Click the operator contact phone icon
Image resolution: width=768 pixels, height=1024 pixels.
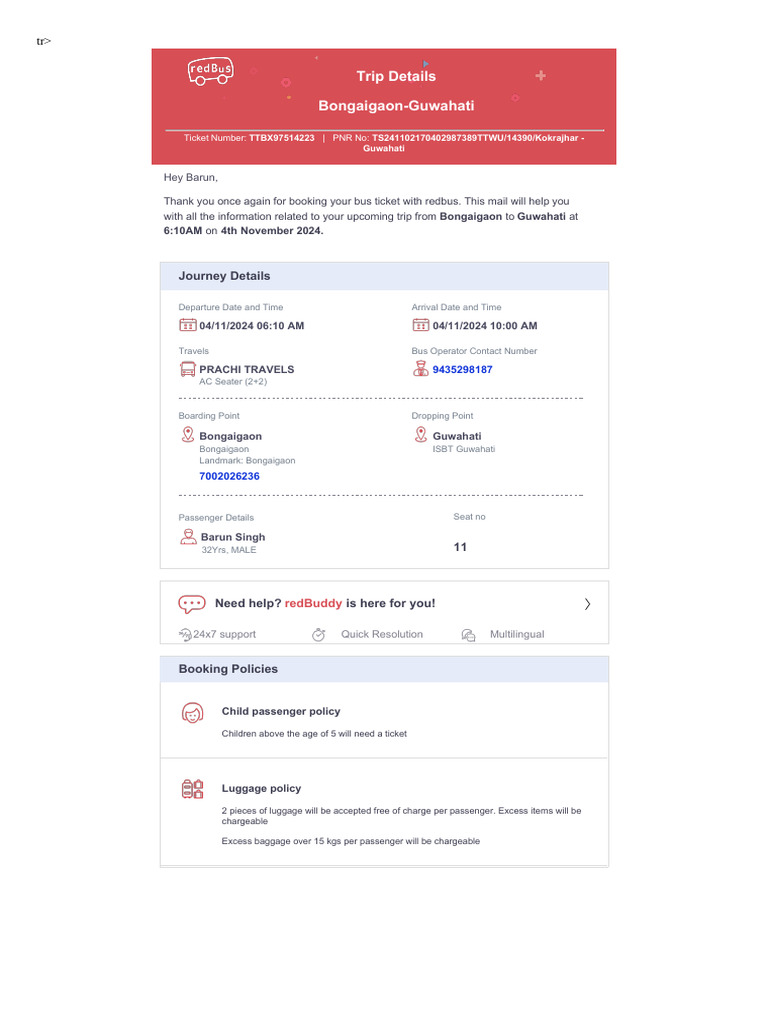(420, 369)
